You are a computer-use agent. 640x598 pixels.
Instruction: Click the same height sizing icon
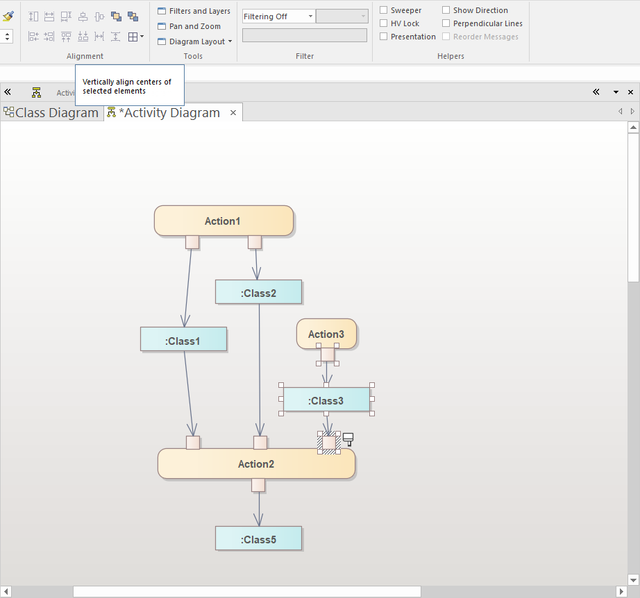click(33, 16)
